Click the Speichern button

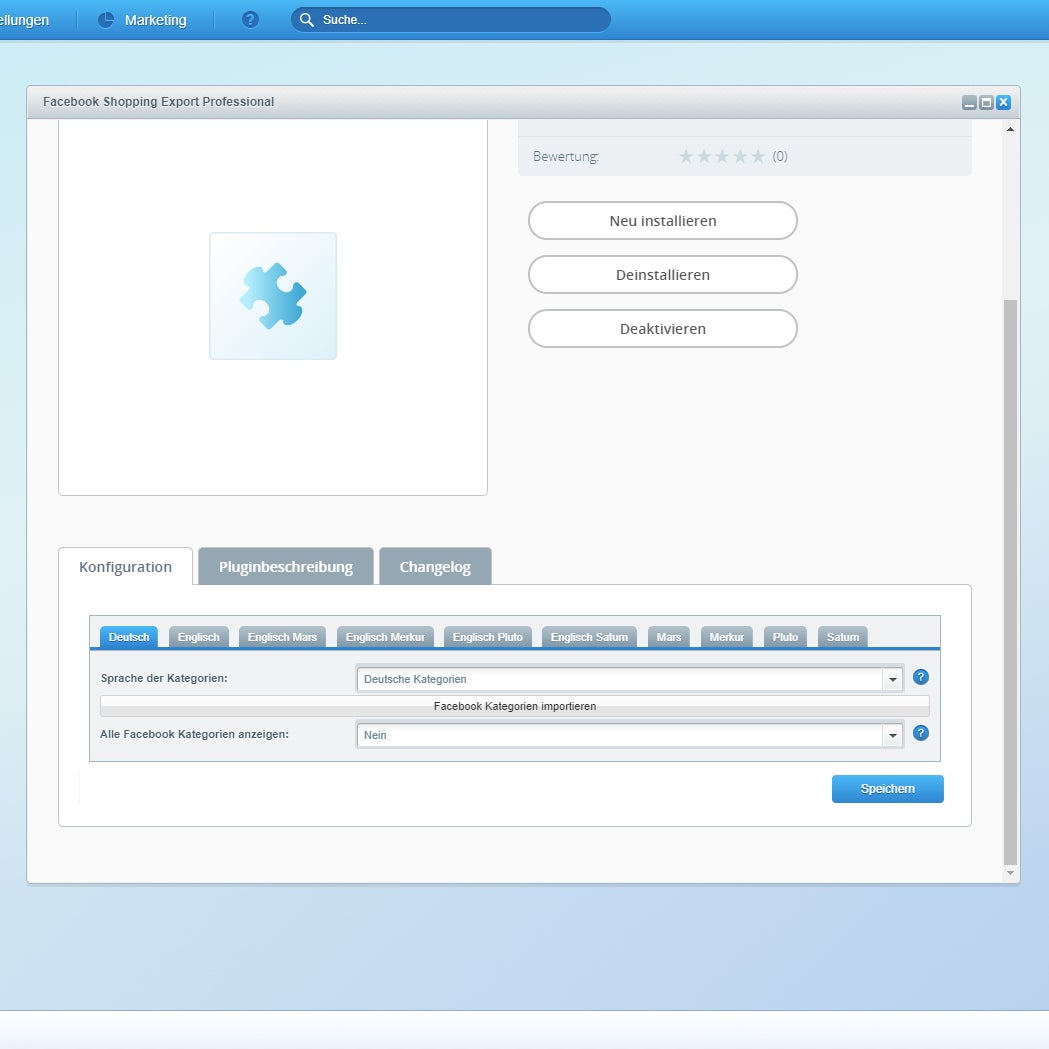point(888,789)
